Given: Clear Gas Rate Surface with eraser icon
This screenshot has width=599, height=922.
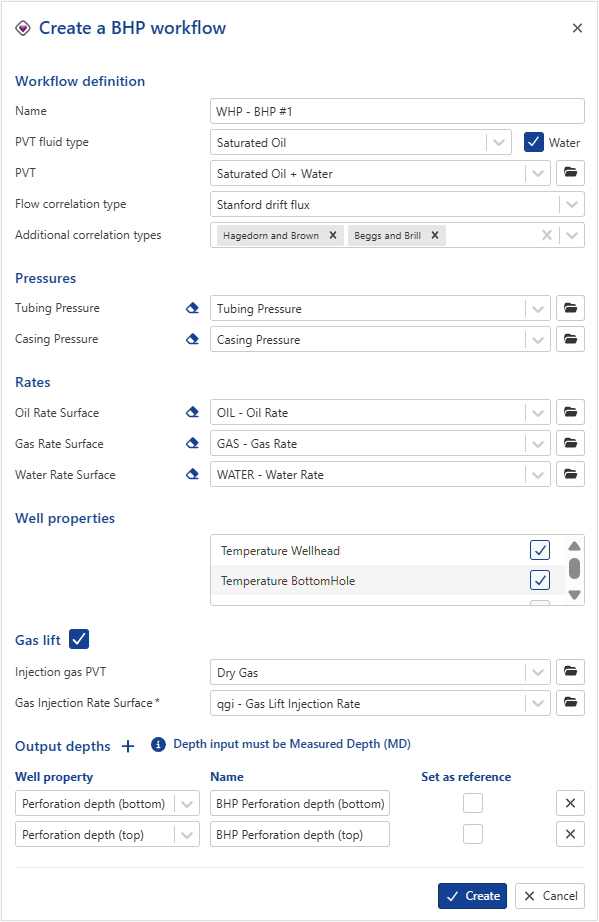Looking at the screenshot, I should (x=192, y=443).
